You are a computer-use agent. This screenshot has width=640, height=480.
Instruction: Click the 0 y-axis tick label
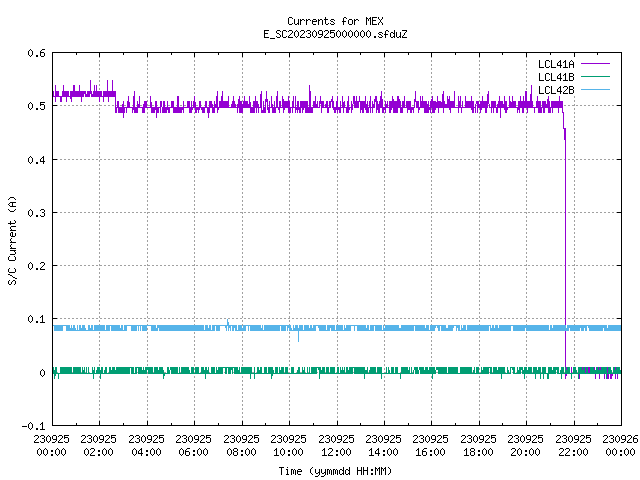pyautogui.click(x=42, y=373)
